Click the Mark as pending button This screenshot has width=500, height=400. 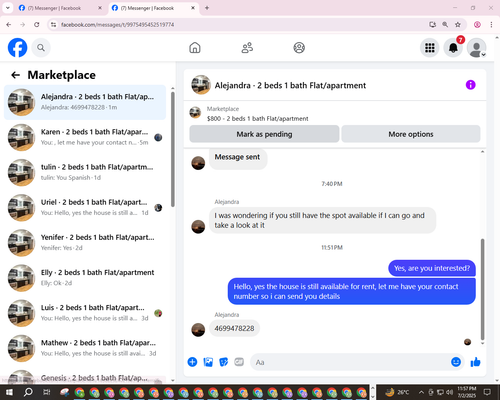264,134
